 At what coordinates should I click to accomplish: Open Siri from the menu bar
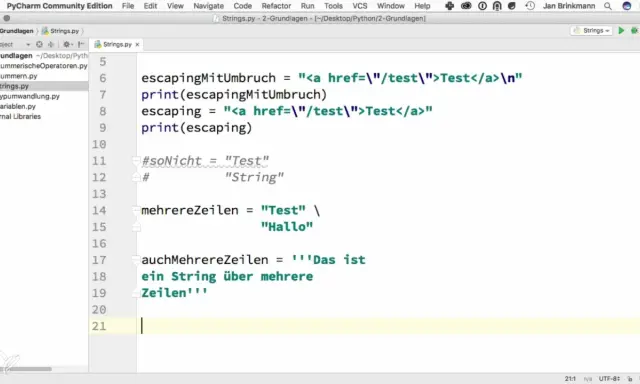[x=627, y=6]
